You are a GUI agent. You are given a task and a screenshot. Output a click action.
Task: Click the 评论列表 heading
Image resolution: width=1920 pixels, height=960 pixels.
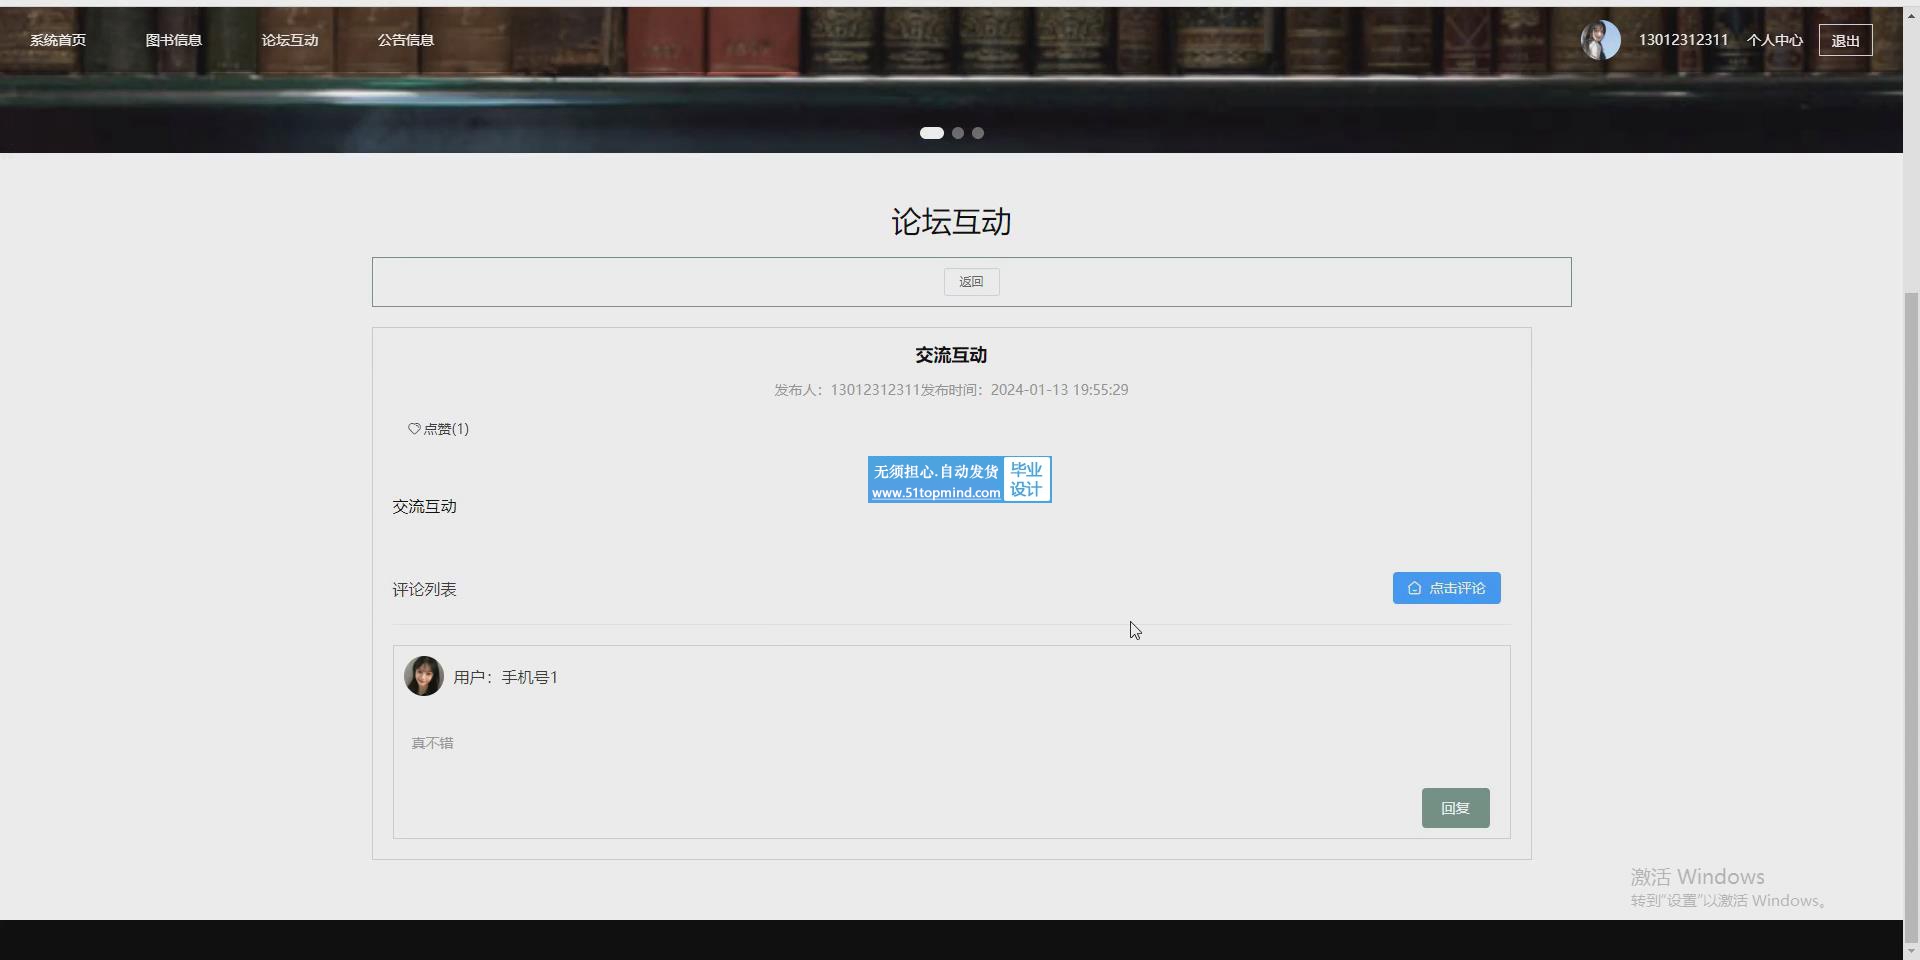tap(424, 590)
